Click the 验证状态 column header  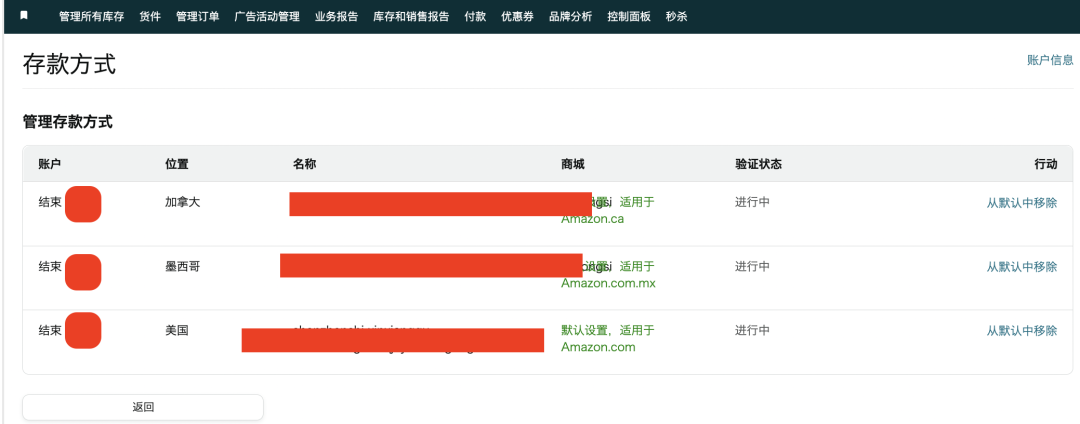coord(758,164)
